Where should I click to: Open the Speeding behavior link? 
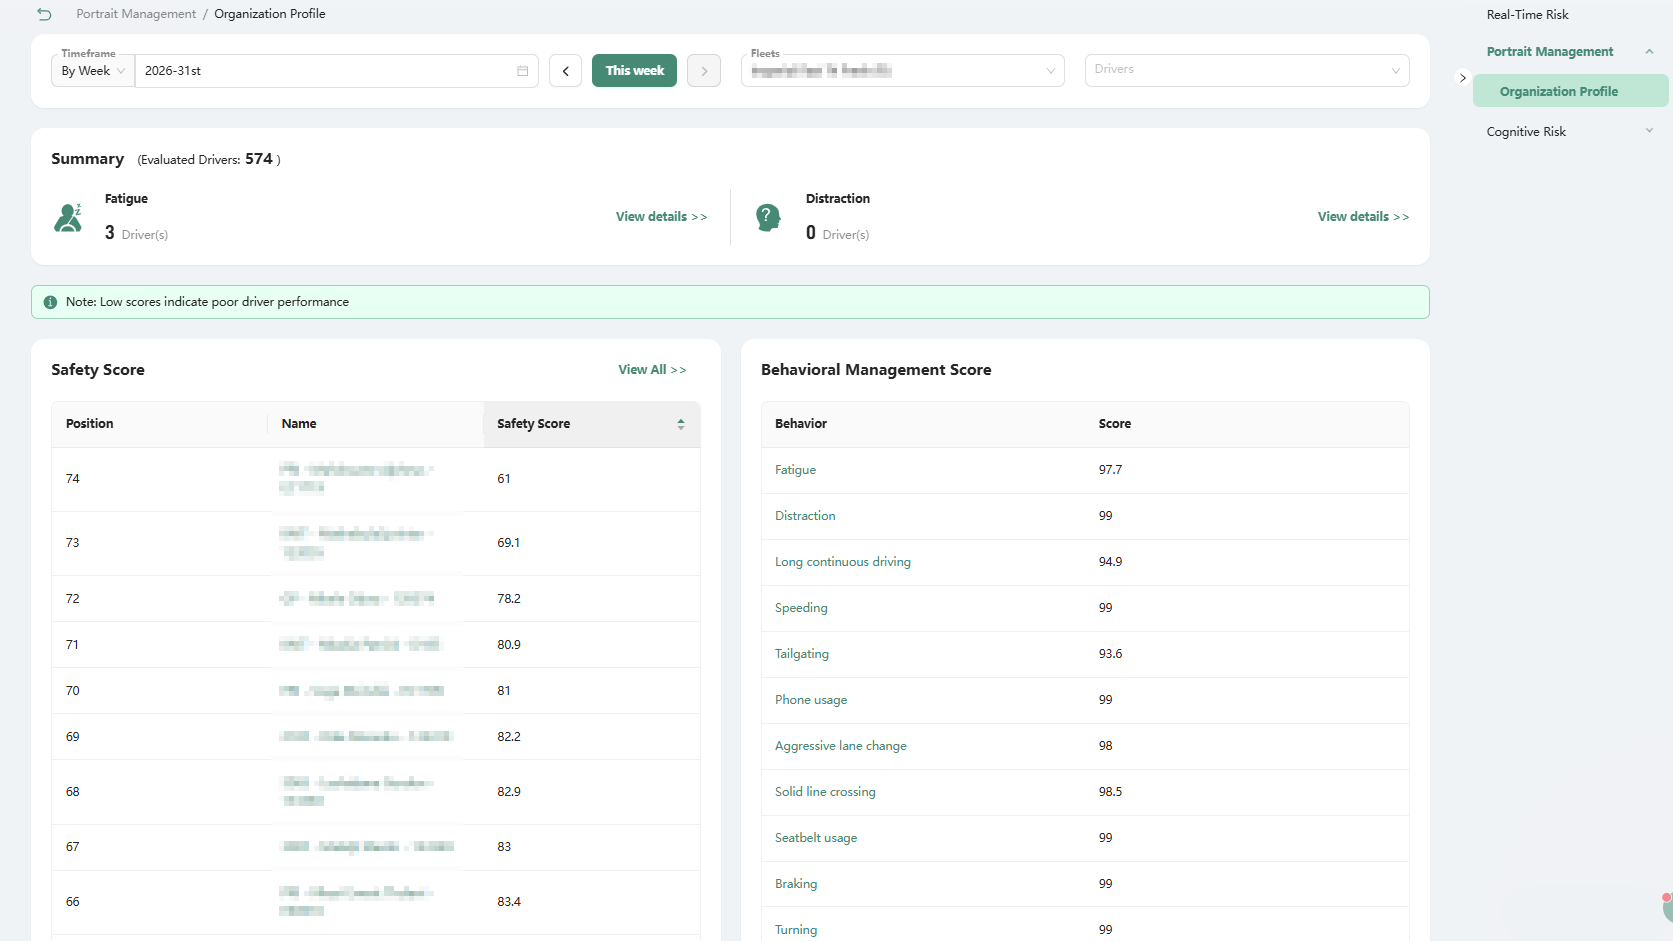[801, 608]
